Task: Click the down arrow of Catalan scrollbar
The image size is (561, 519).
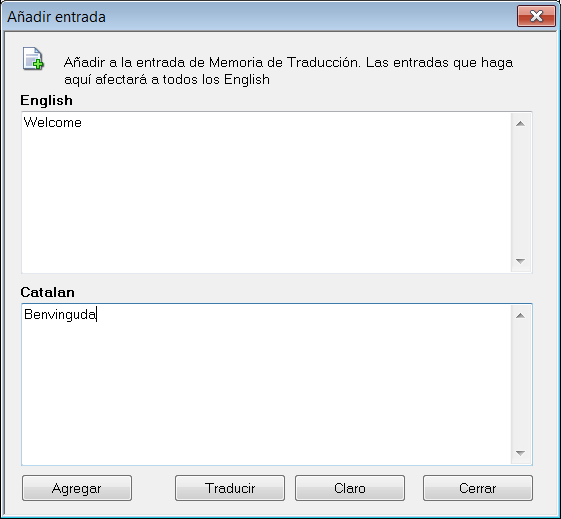Action: point(521,453)
